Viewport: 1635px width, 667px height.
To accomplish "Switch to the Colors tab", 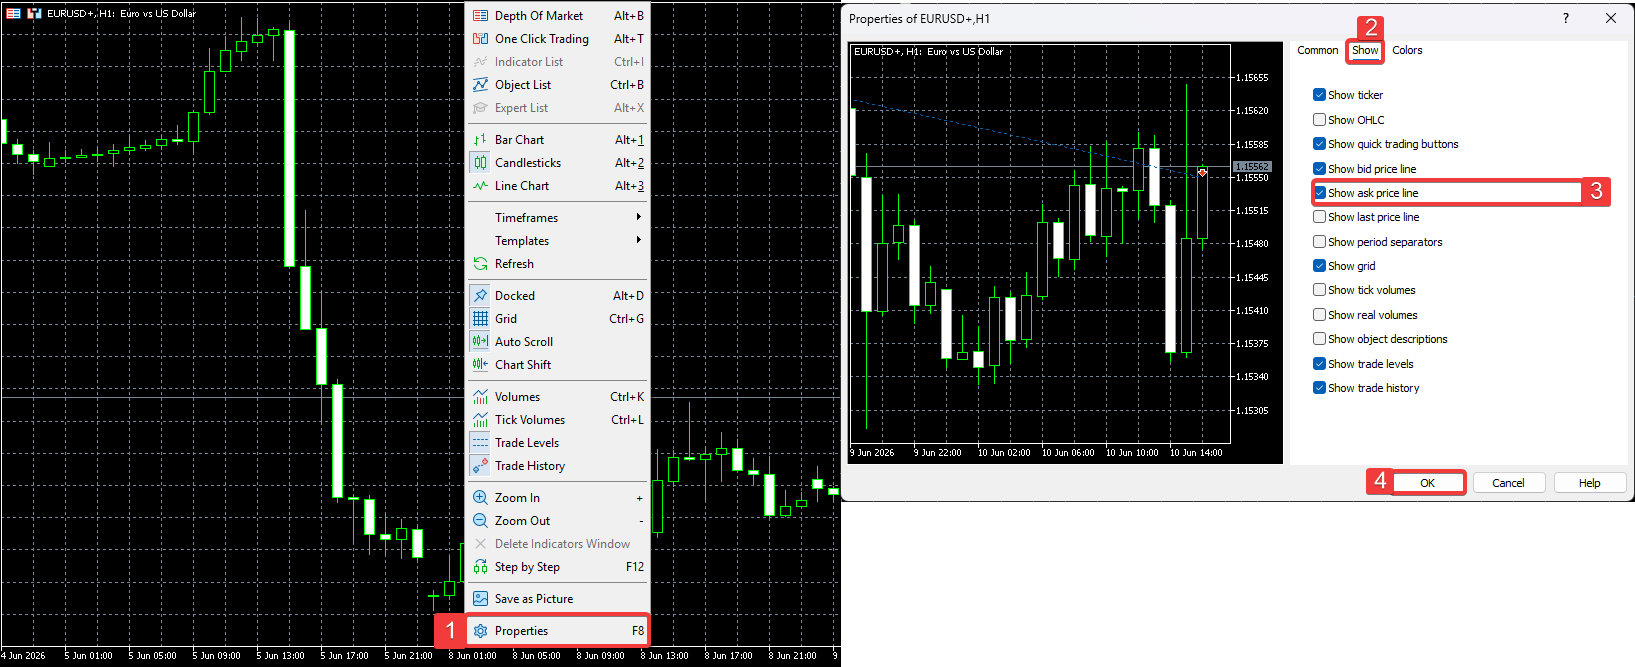I will point(1407,50).
